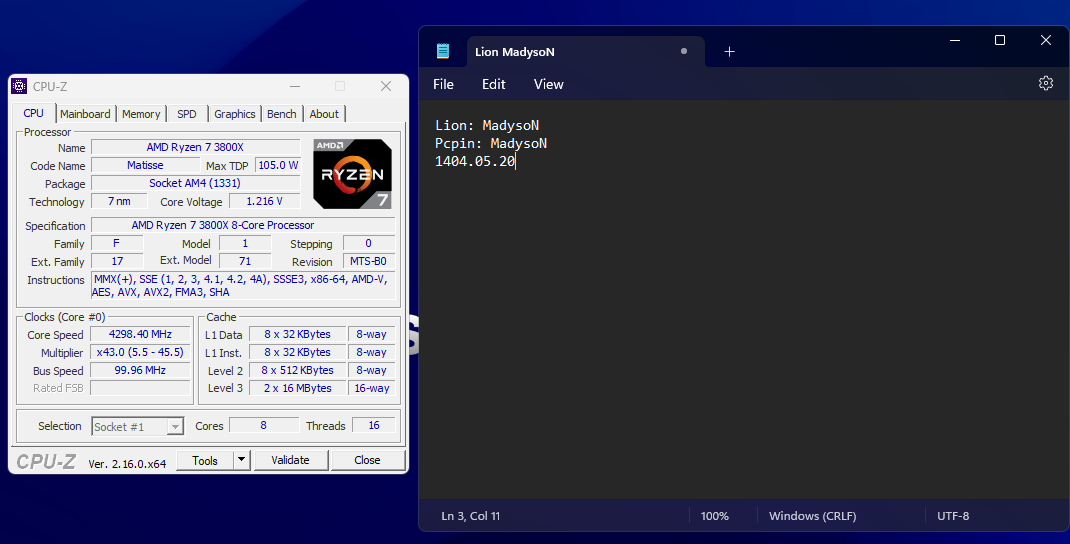This screenshot has height=544, width=1070.
Task: Click the Core Speed value 4298.40 MHz
Action: pos(140,334)
